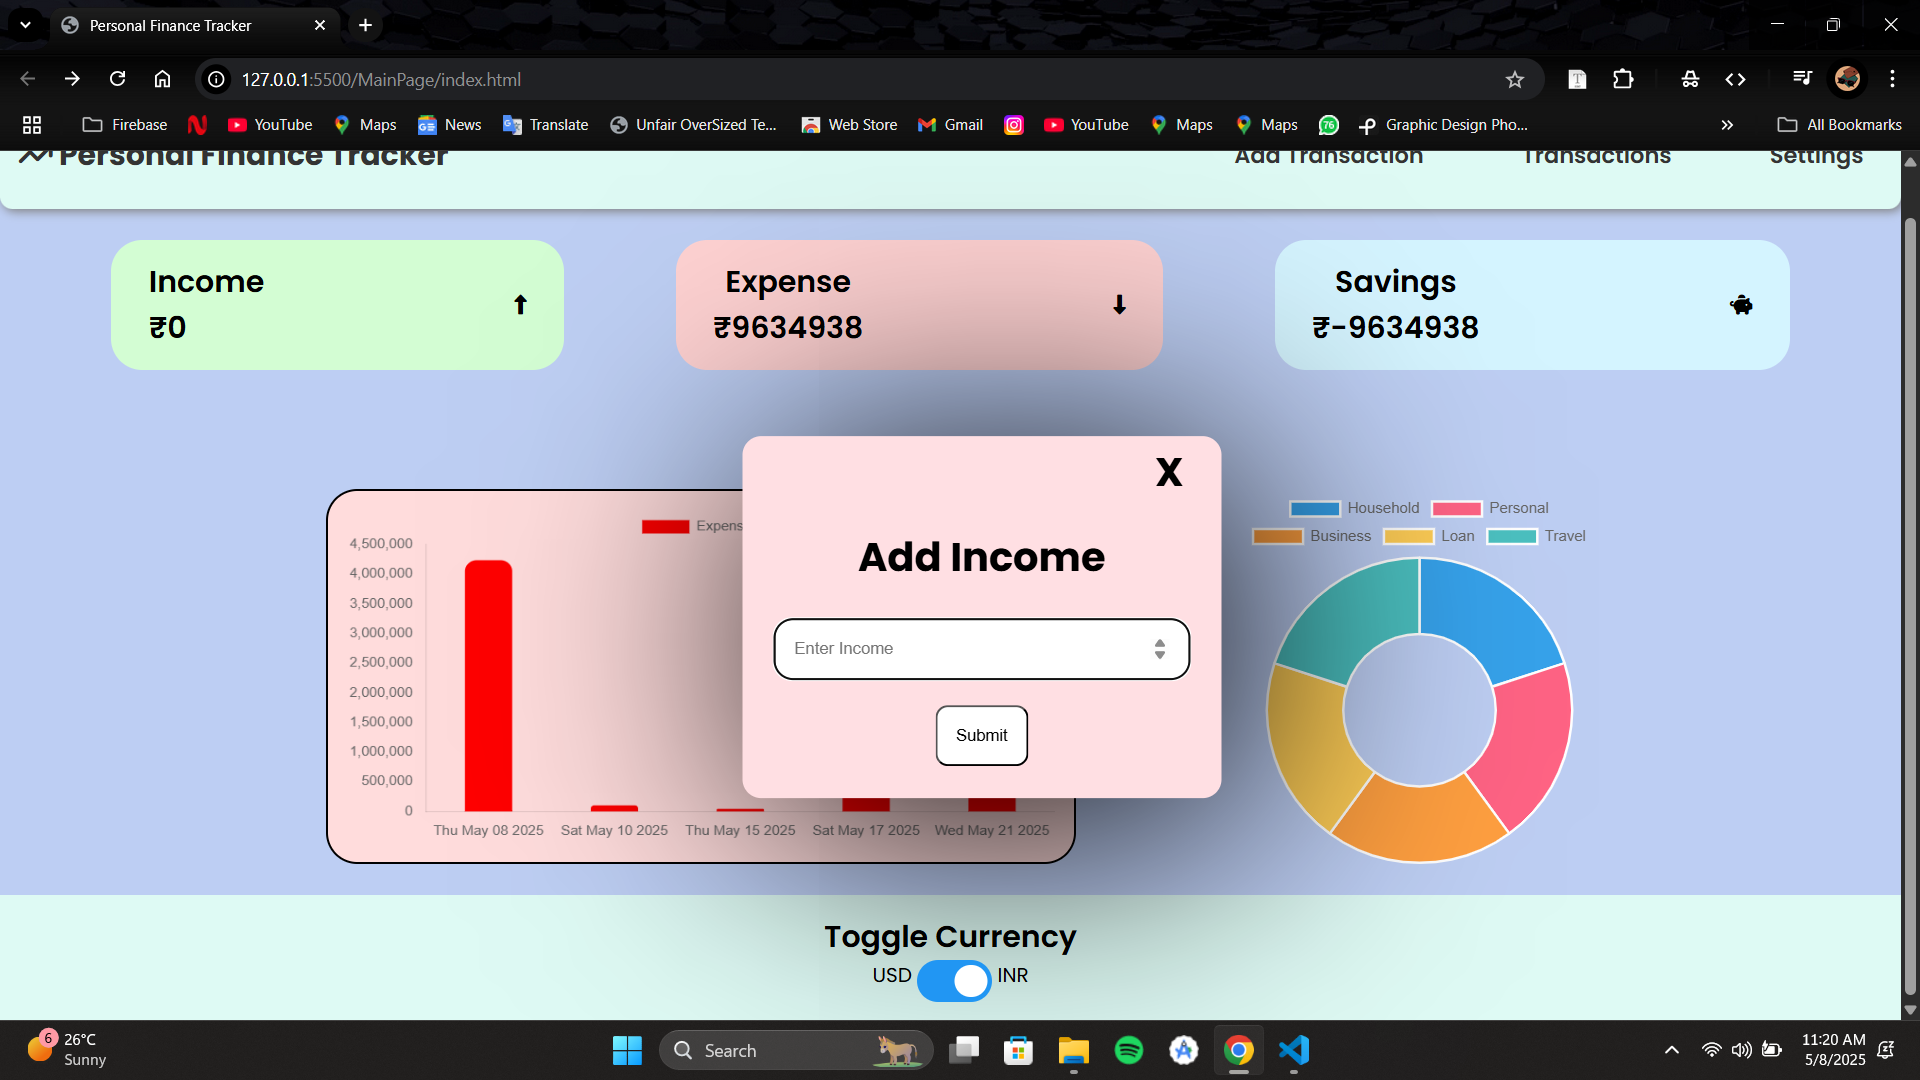
Task: Click the taskbar Search box
Action: click(795, 1050)
